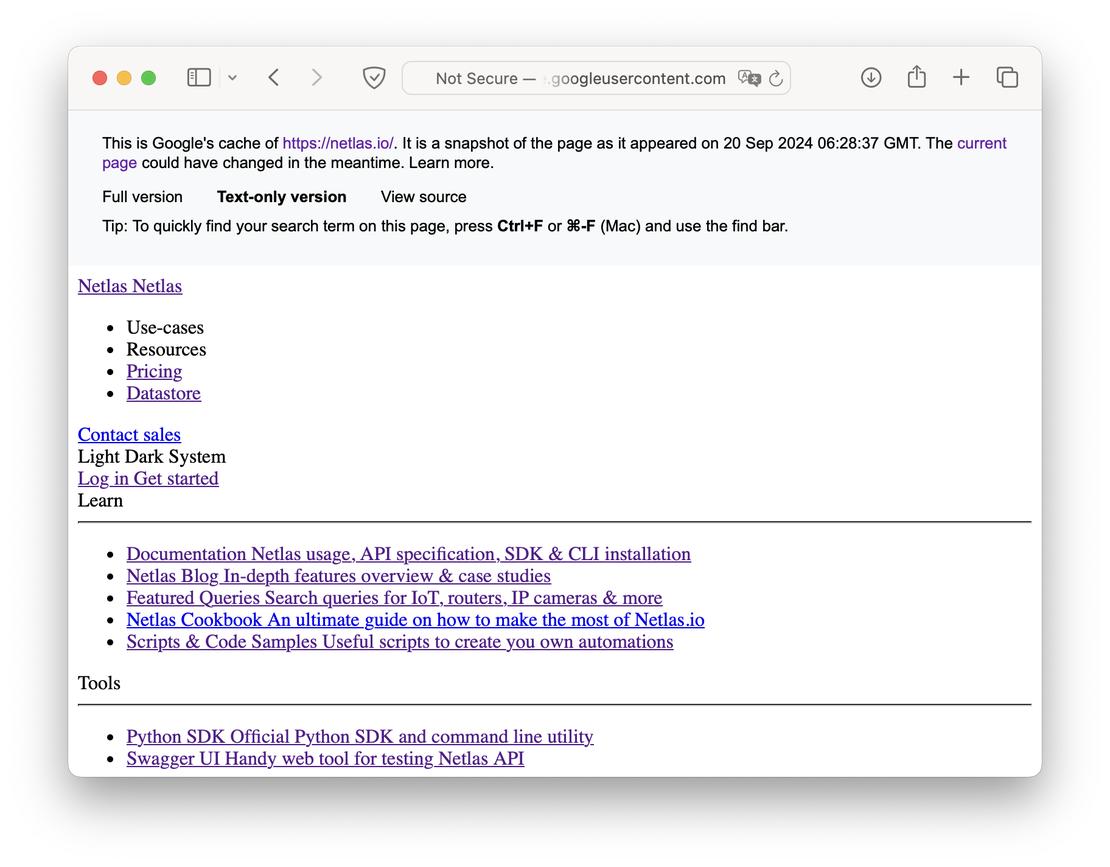The image size is (1110, 867).
Task: Open the translate options in the address bar
Action: [750, 77]
